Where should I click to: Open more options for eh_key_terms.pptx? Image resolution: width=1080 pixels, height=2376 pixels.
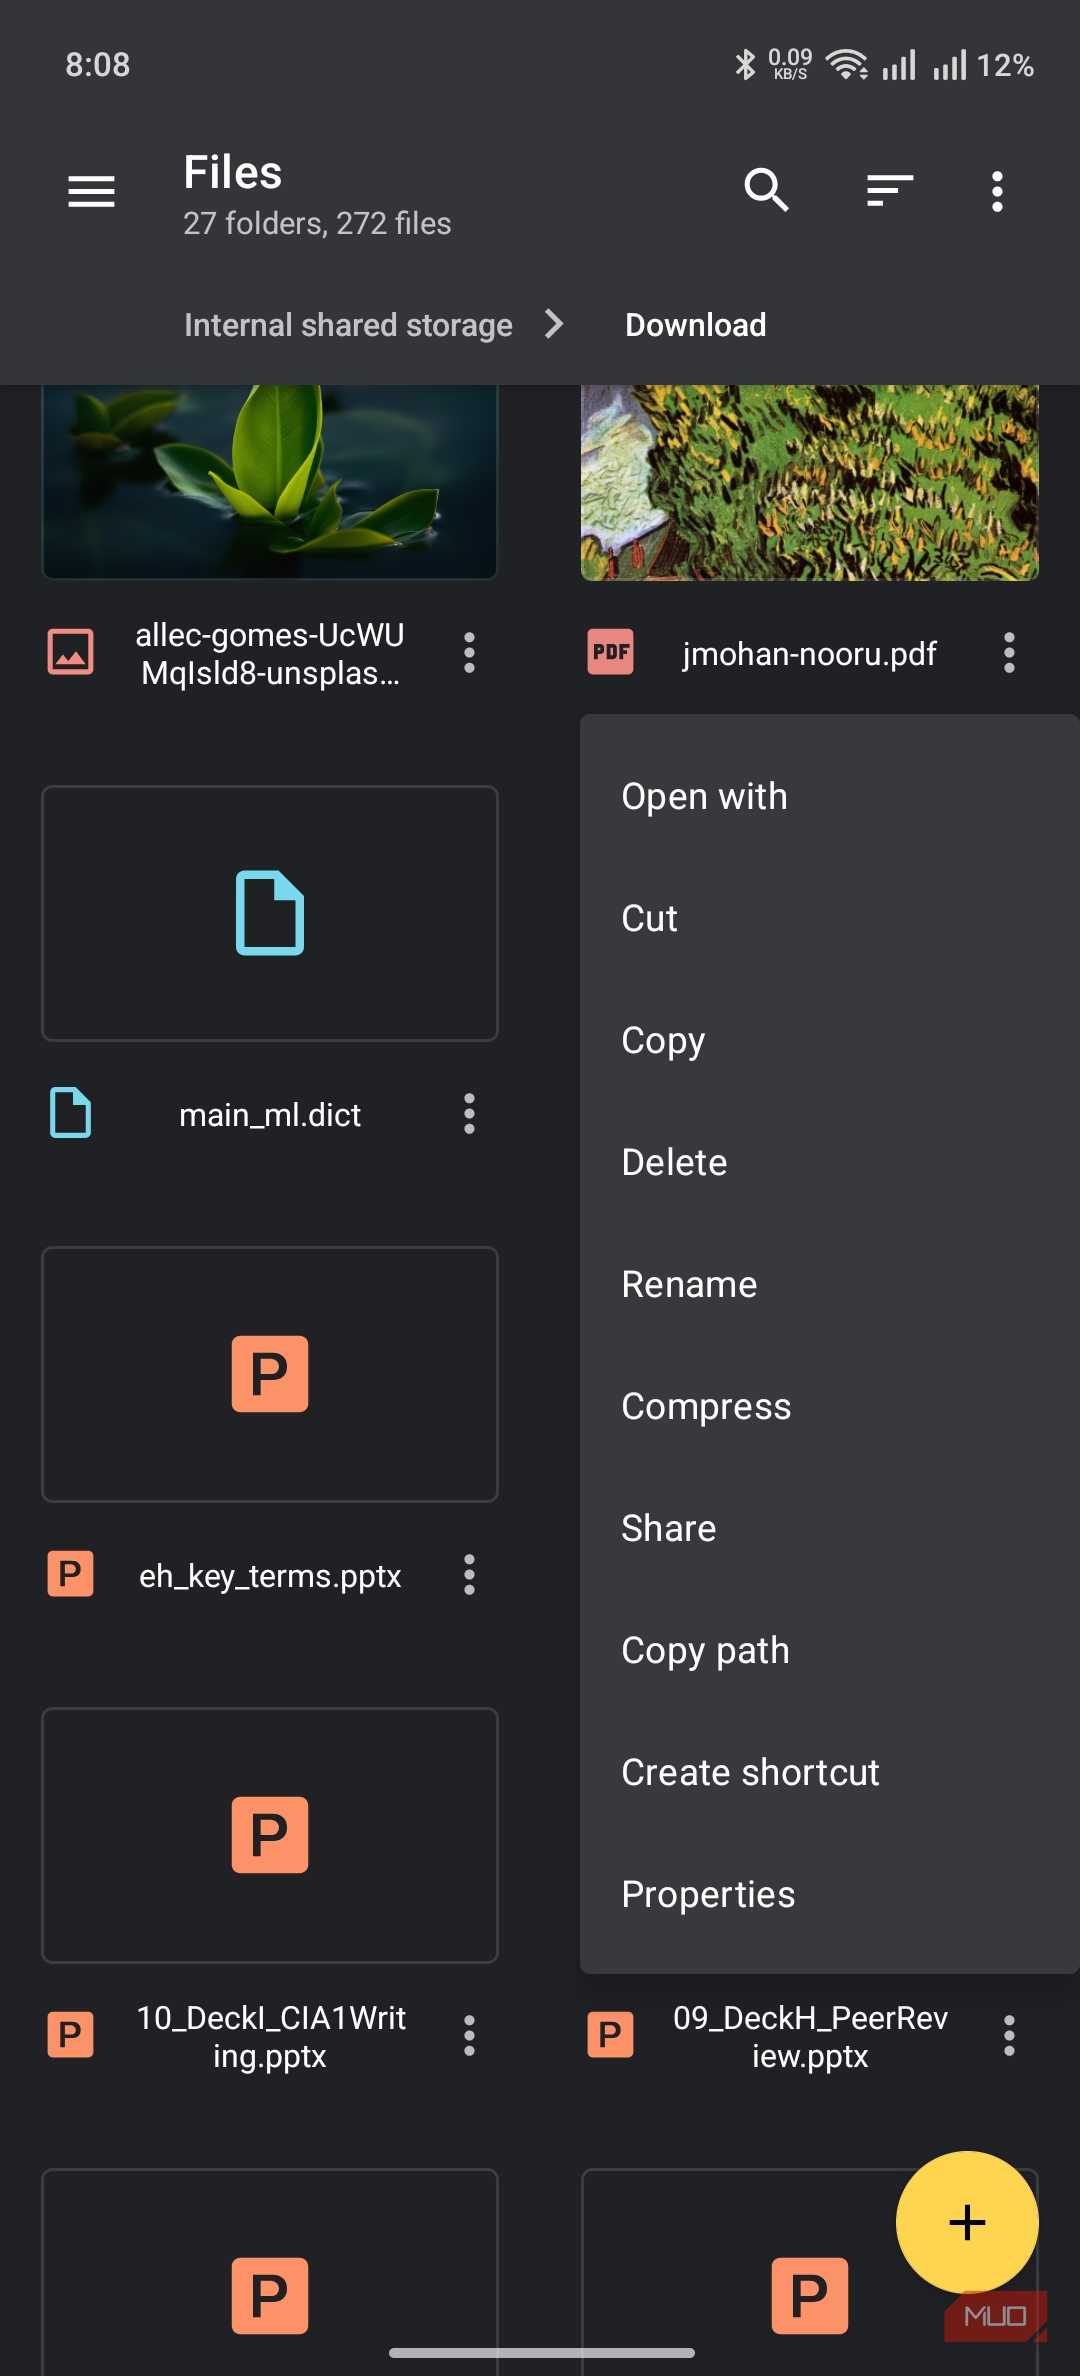469,1575
